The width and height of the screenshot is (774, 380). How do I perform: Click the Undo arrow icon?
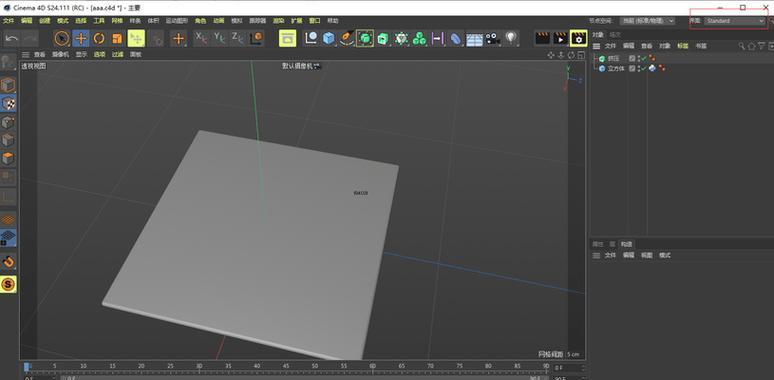click(12, 38)
